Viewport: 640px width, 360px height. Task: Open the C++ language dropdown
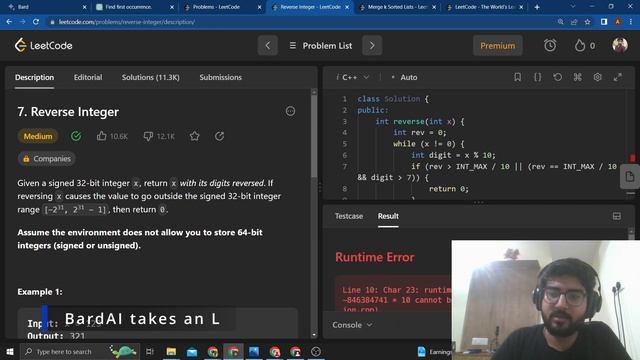353,77
